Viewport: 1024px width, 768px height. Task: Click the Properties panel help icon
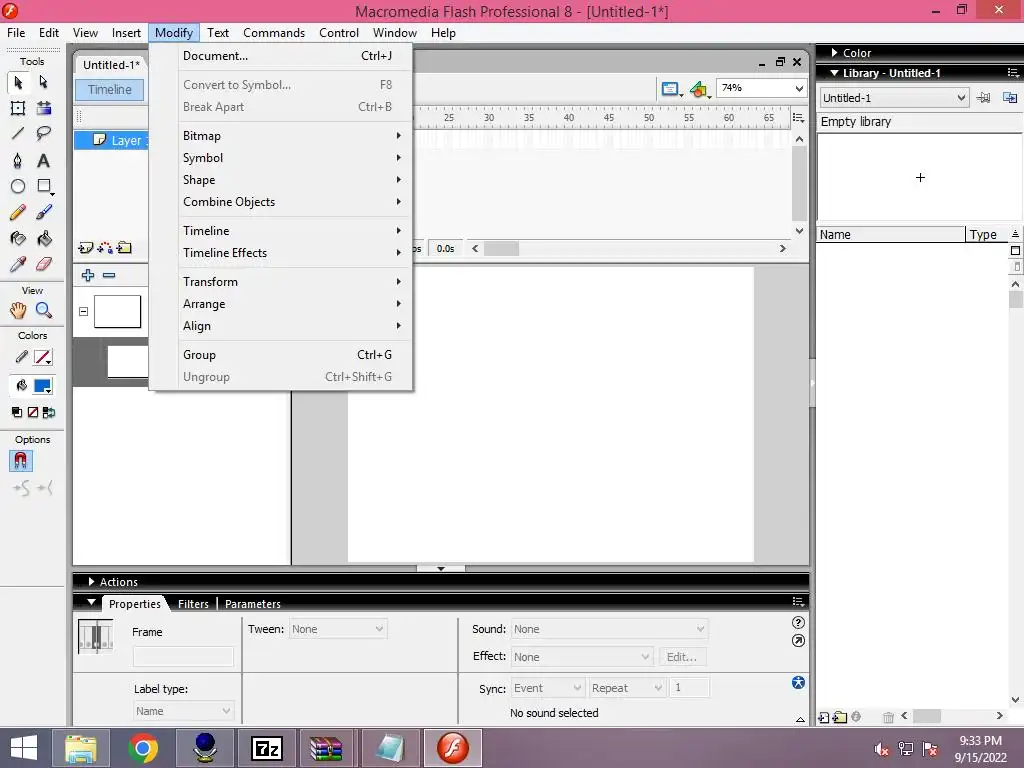(798, 622)
